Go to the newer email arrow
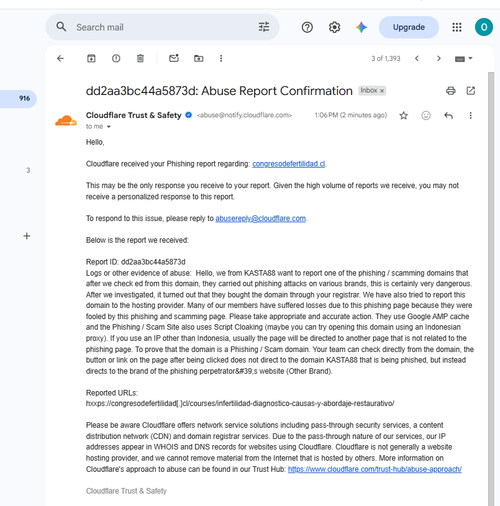The image size is (500, 506). [417, 59]
